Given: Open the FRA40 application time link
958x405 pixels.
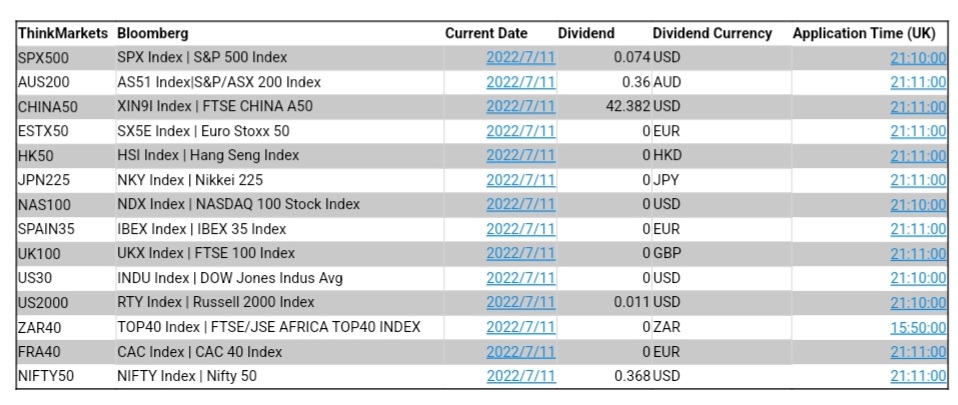Looking at the screenshot, I should pos(918,351).
